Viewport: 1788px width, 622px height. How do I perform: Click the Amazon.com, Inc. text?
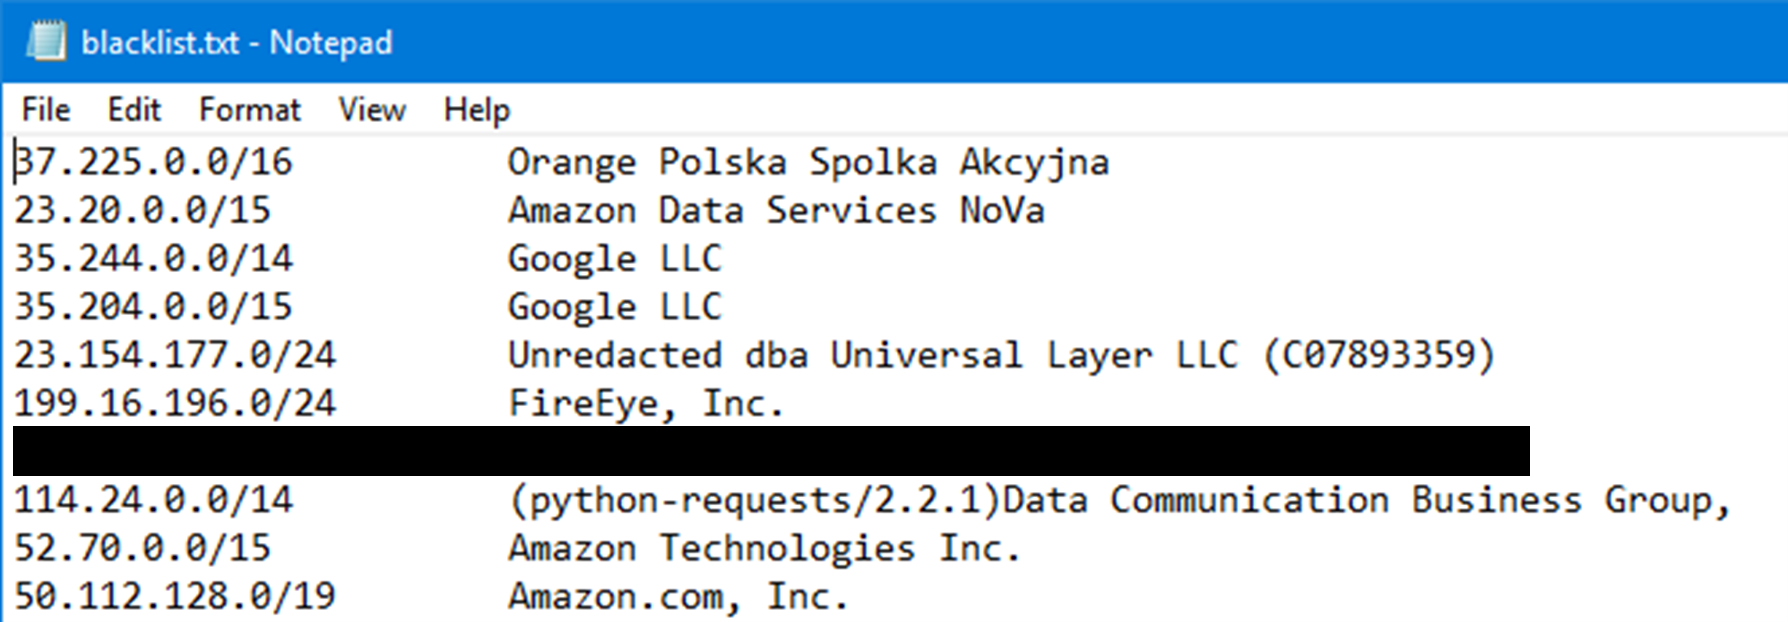(678, 596)
